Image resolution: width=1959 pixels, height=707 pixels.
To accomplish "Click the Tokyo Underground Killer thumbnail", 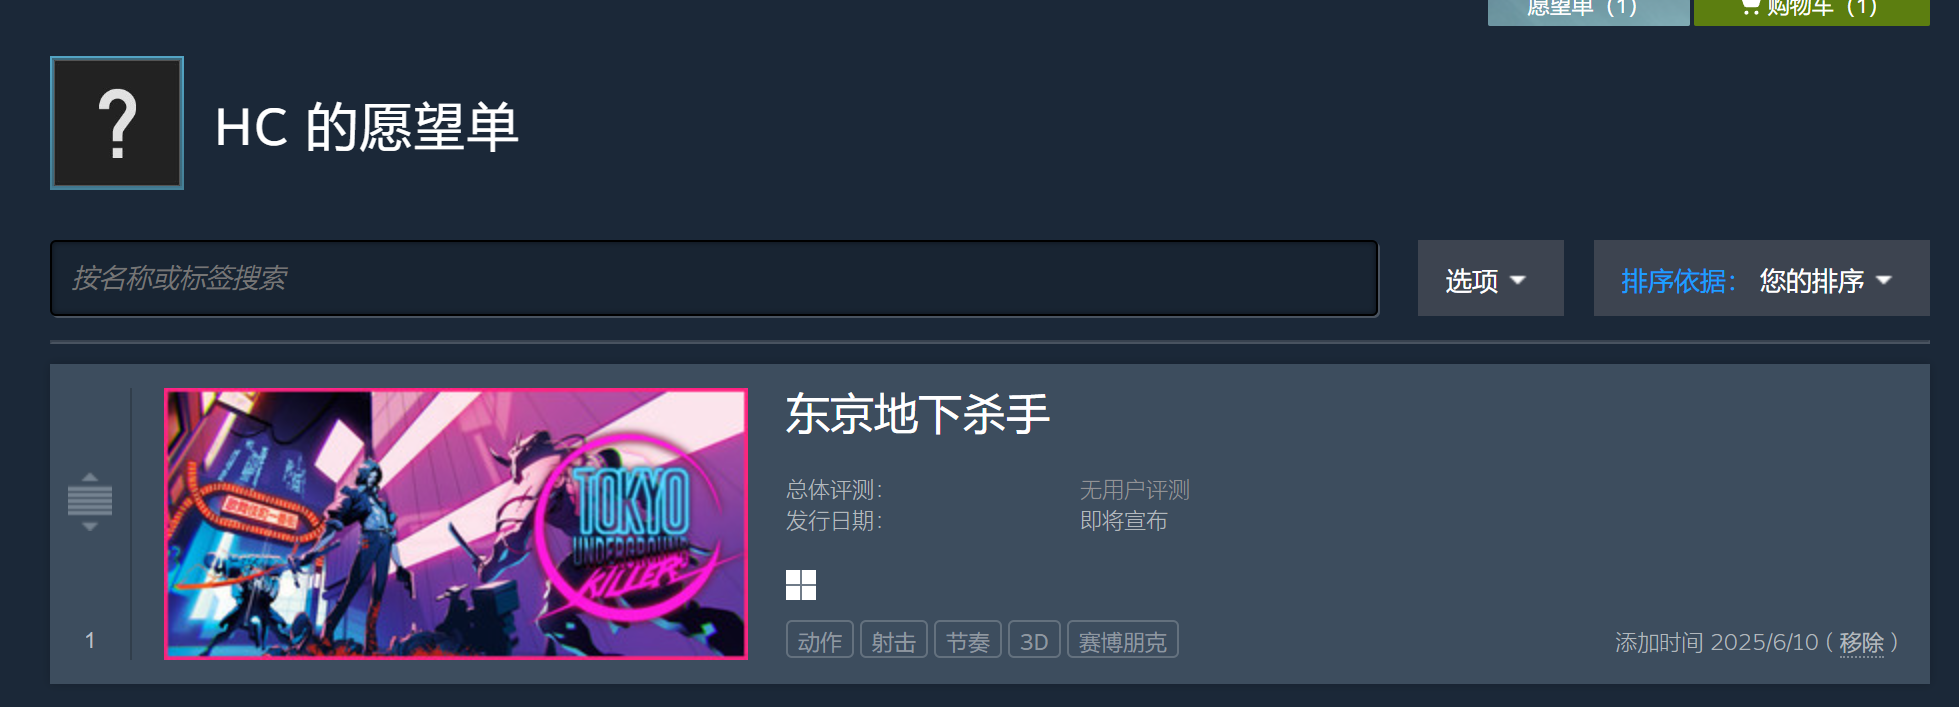I will (456, 524).
